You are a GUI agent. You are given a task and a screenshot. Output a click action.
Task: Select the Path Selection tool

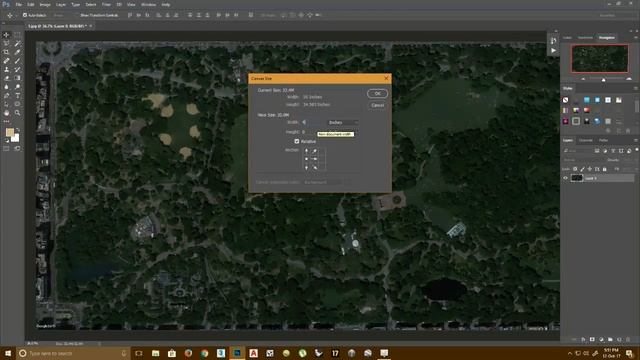[6, 104]
